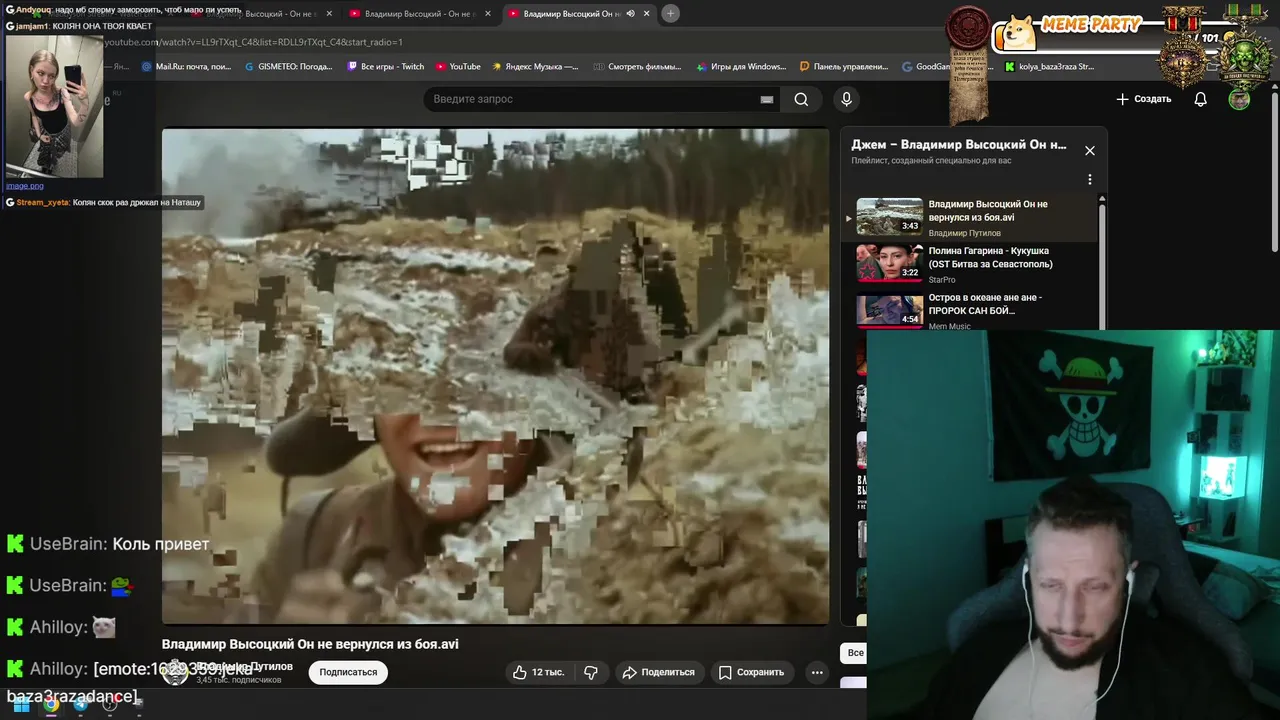Click the video player to pause playback

[x=495, y=376]
